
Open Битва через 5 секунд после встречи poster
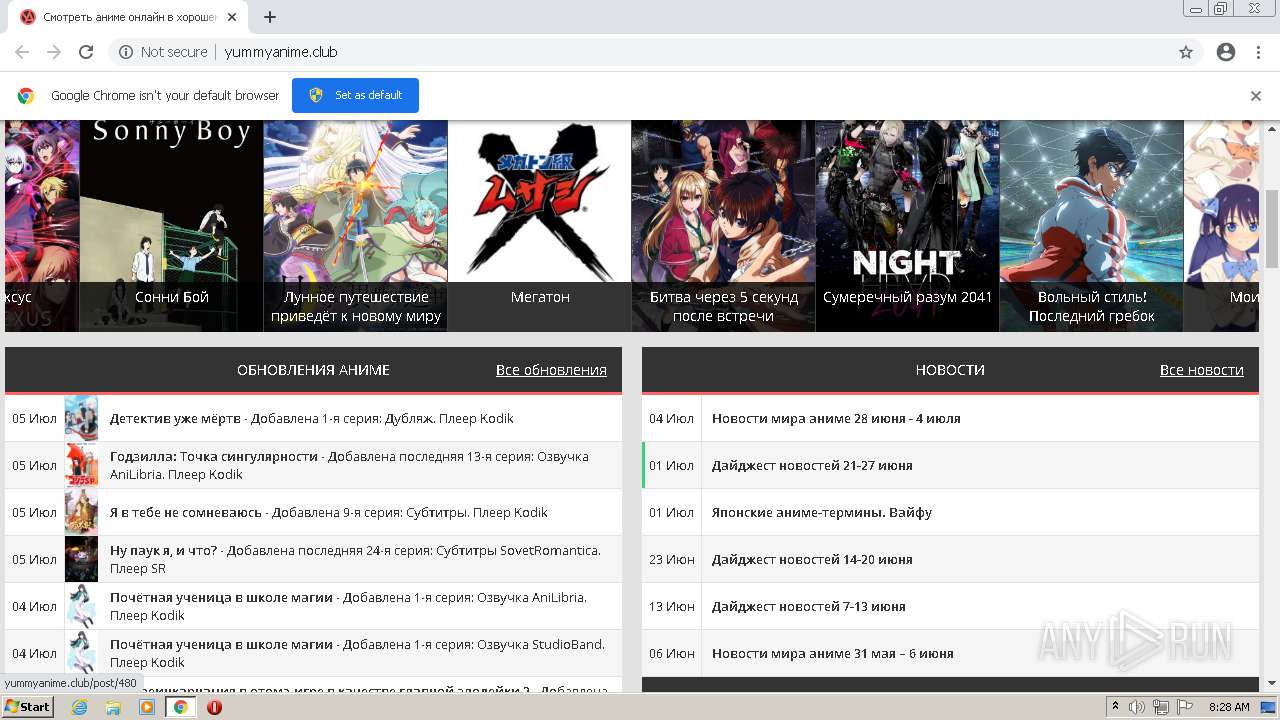tap(723, 226)
